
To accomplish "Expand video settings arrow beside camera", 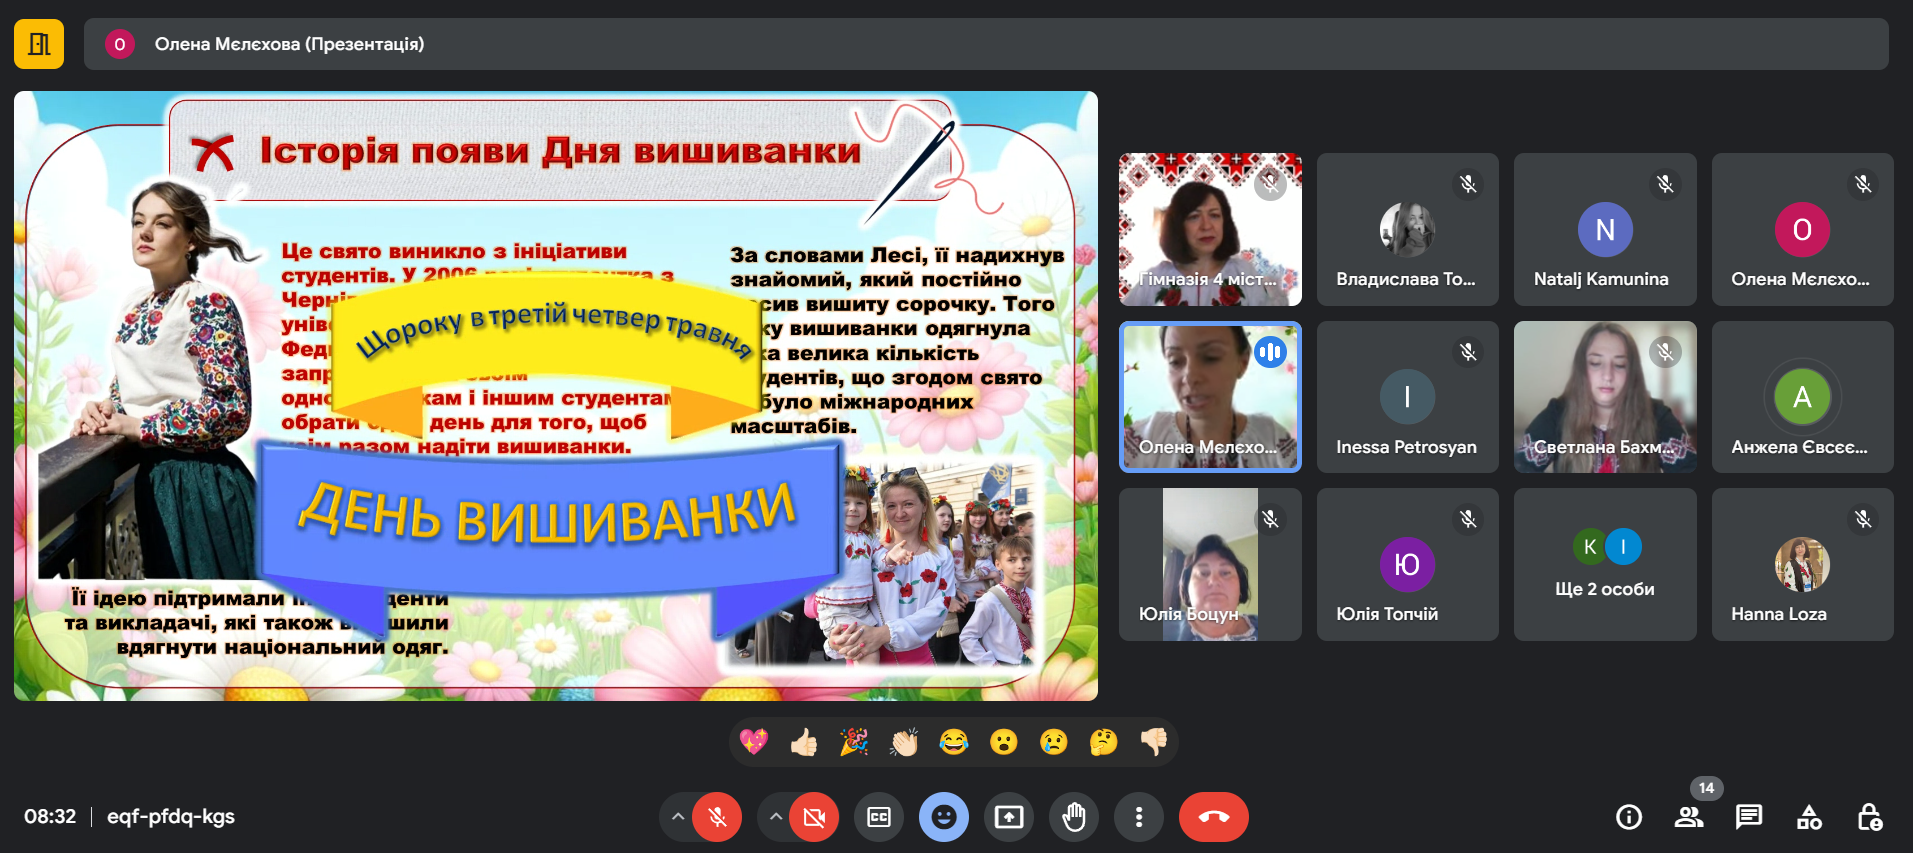I will click(775, 817).
